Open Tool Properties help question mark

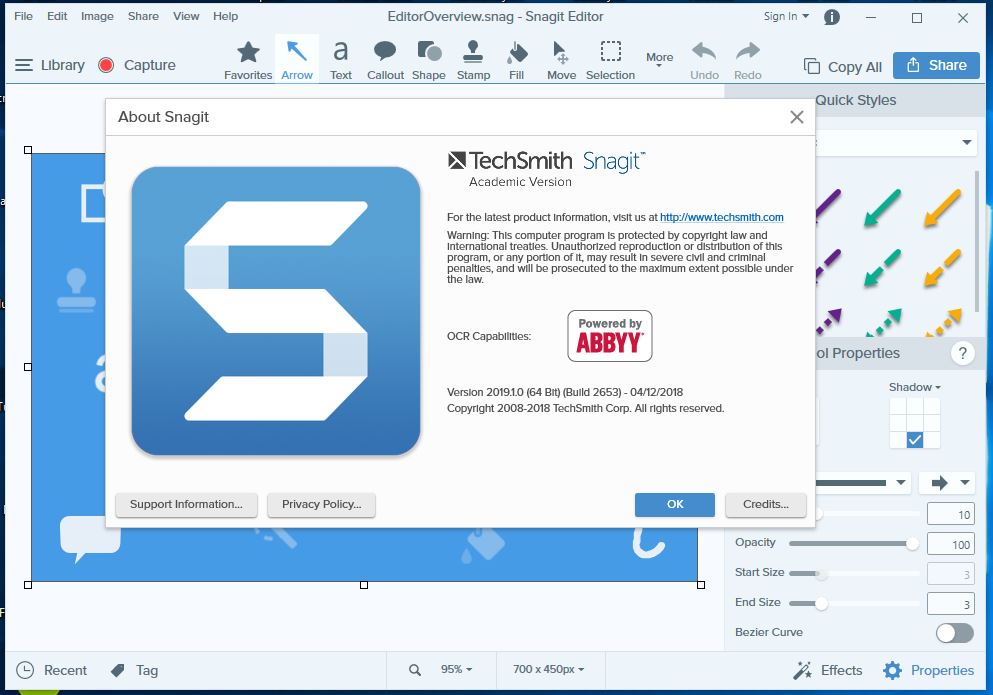[x=963, y=353]
